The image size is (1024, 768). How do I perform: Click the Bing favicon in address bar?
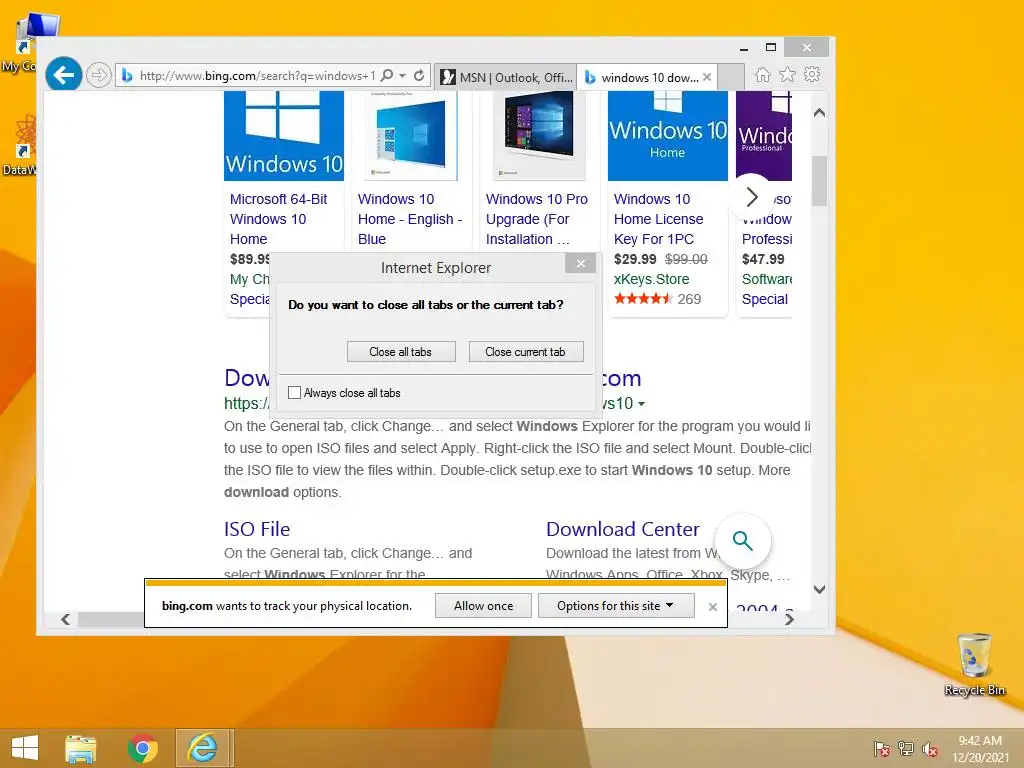click(127, 76)
